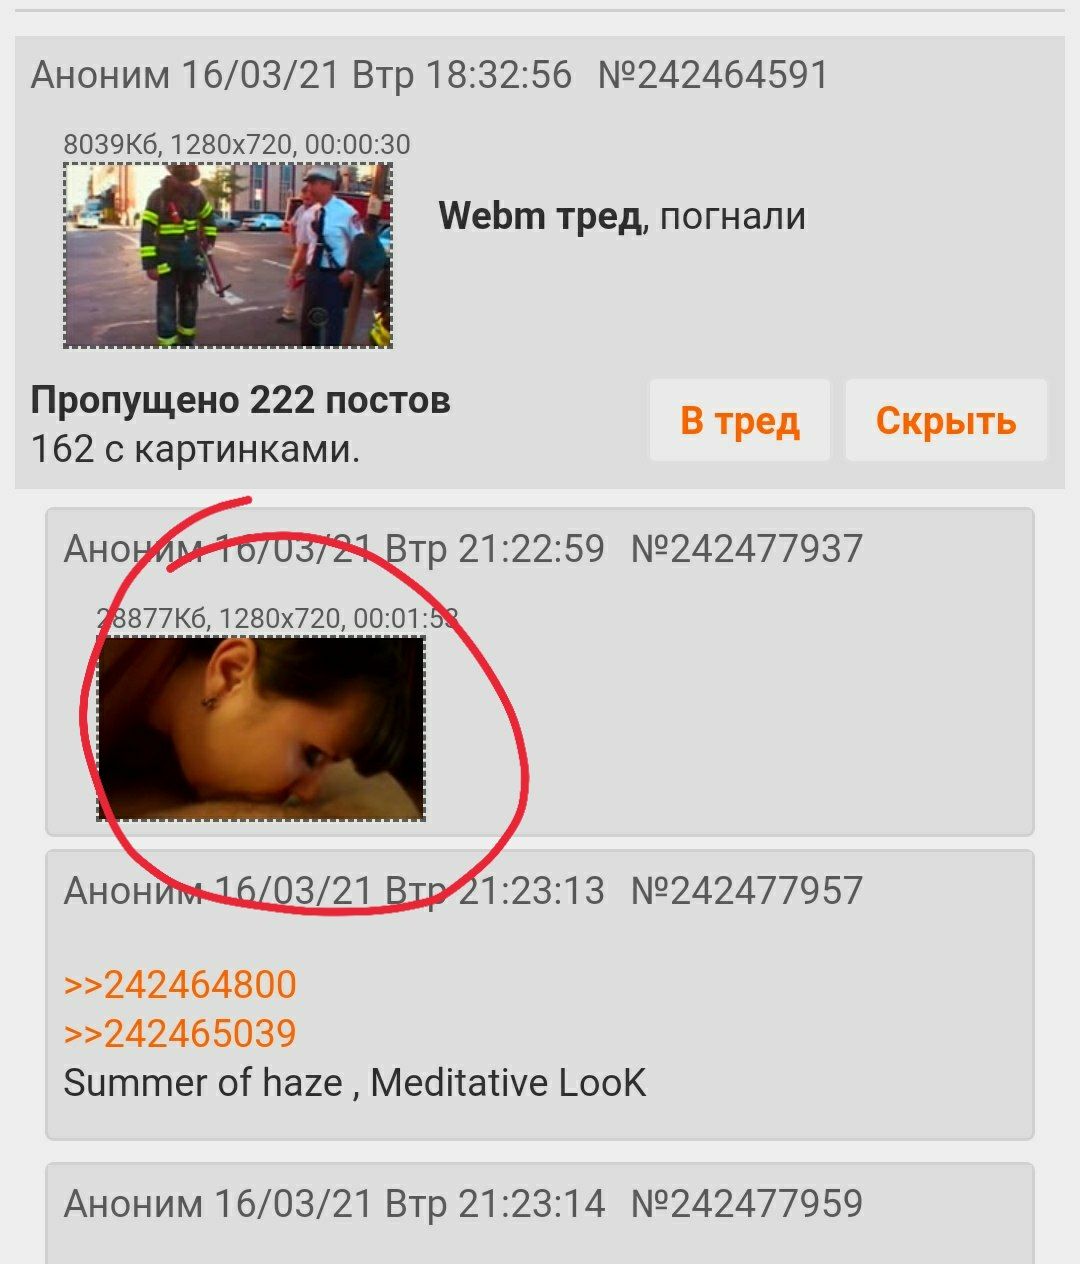The image size is (1080, 1264).
Task: Follow the reply link >>242465039
Action: 180,1034
